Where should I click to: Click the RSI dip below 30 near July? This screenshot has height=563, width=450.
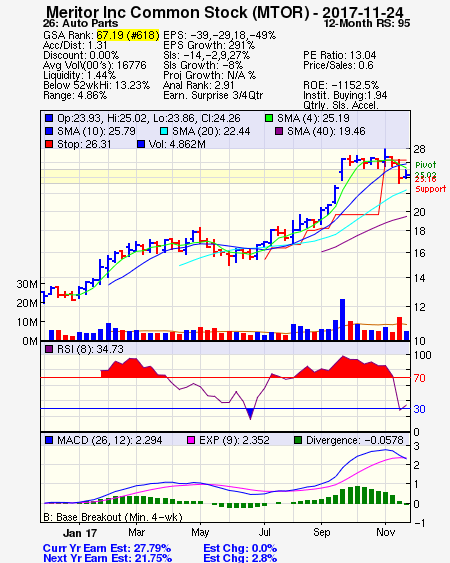(250, 414)
